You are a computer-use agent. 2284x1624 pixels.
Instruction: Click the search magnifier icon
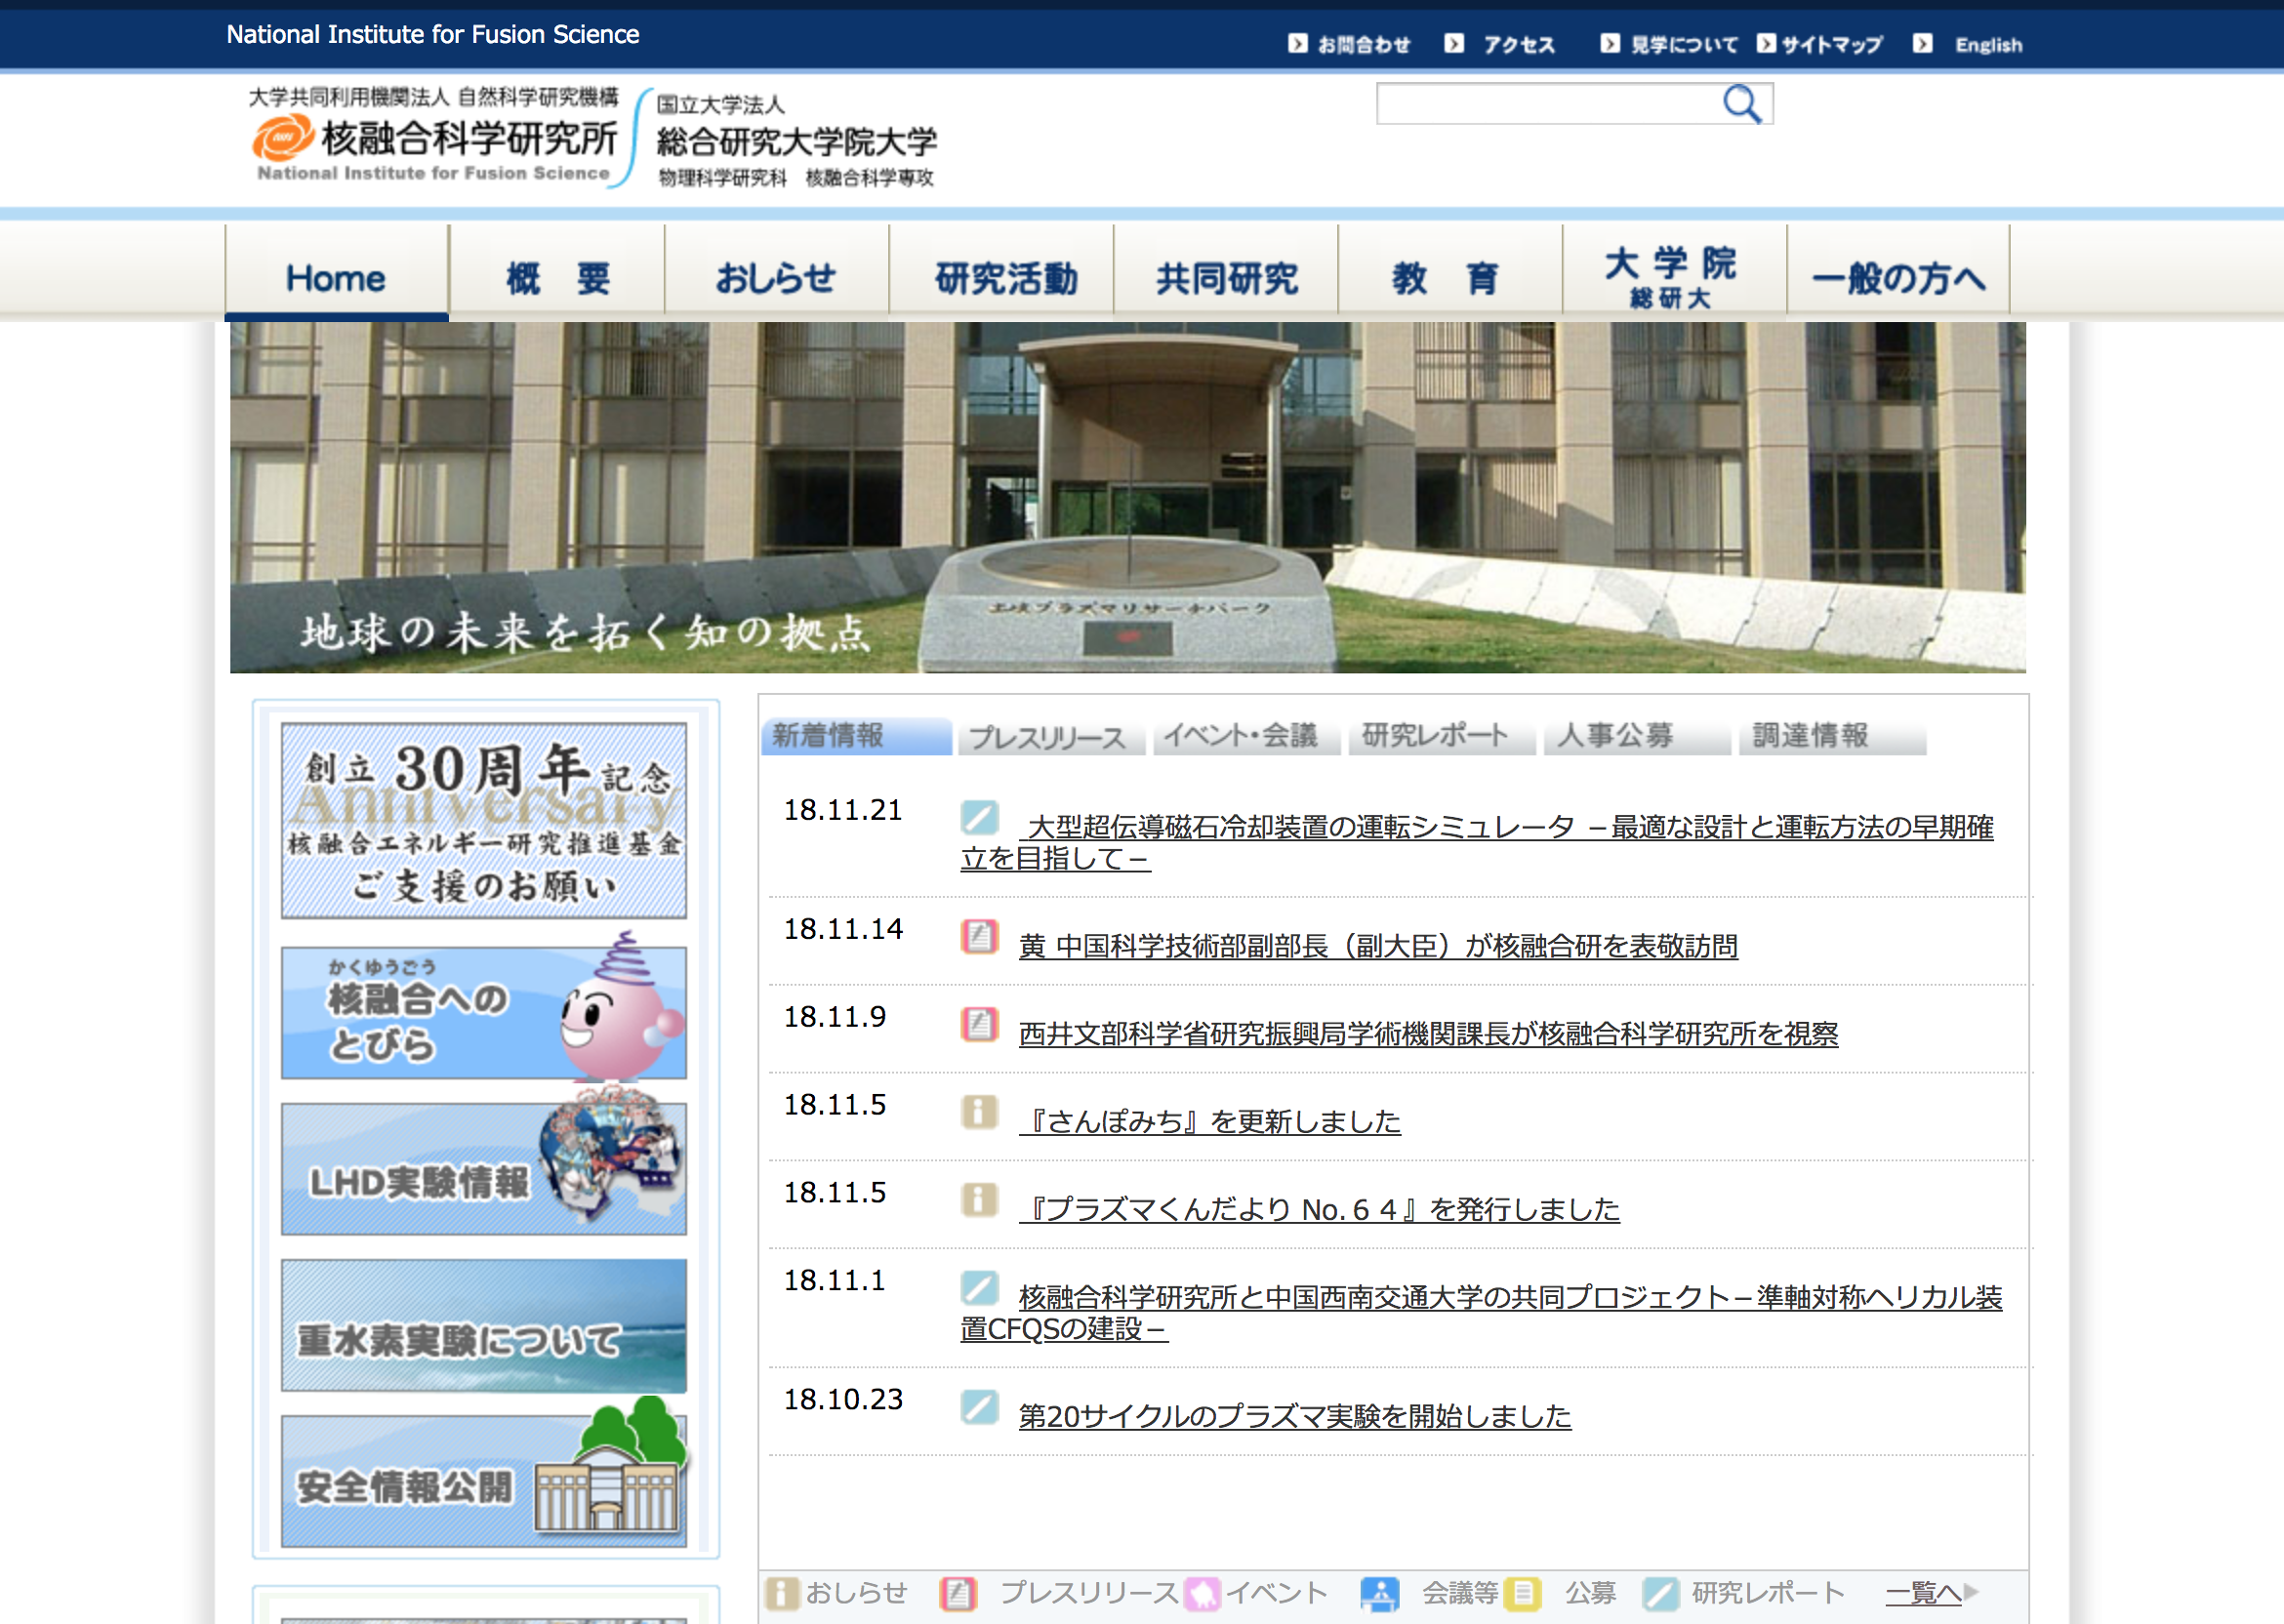coord(1741,104)
